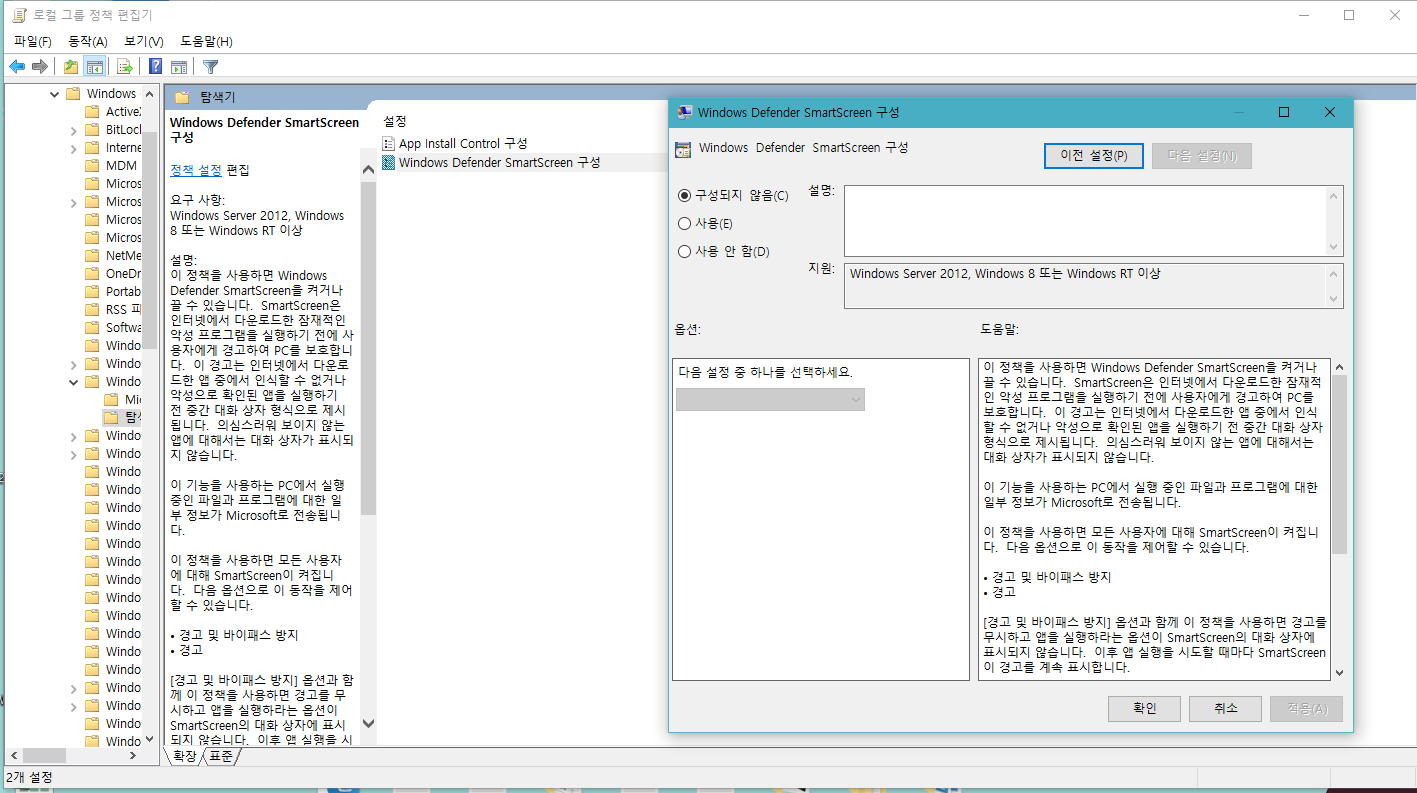This screenshot has width=1417, height=793.
Task: Click the description panel scroll down arrow
Action: pos(368,723)
